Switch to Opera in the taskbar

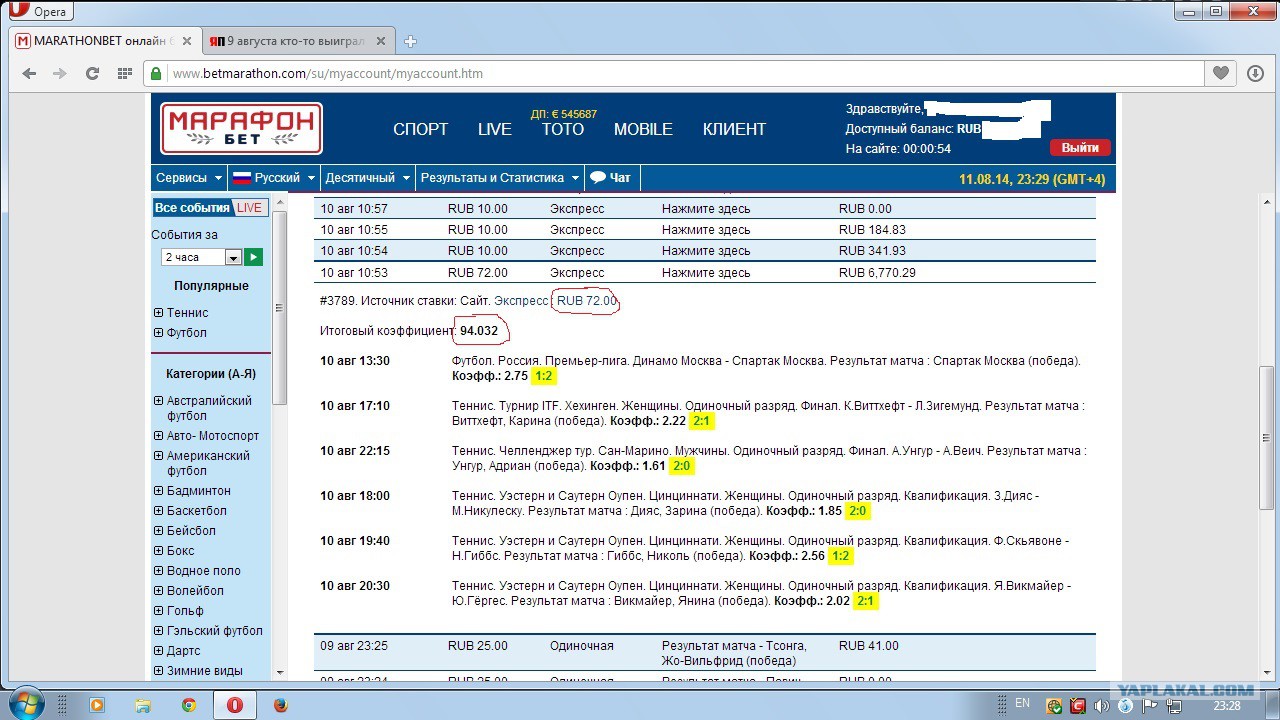point(235,705)
